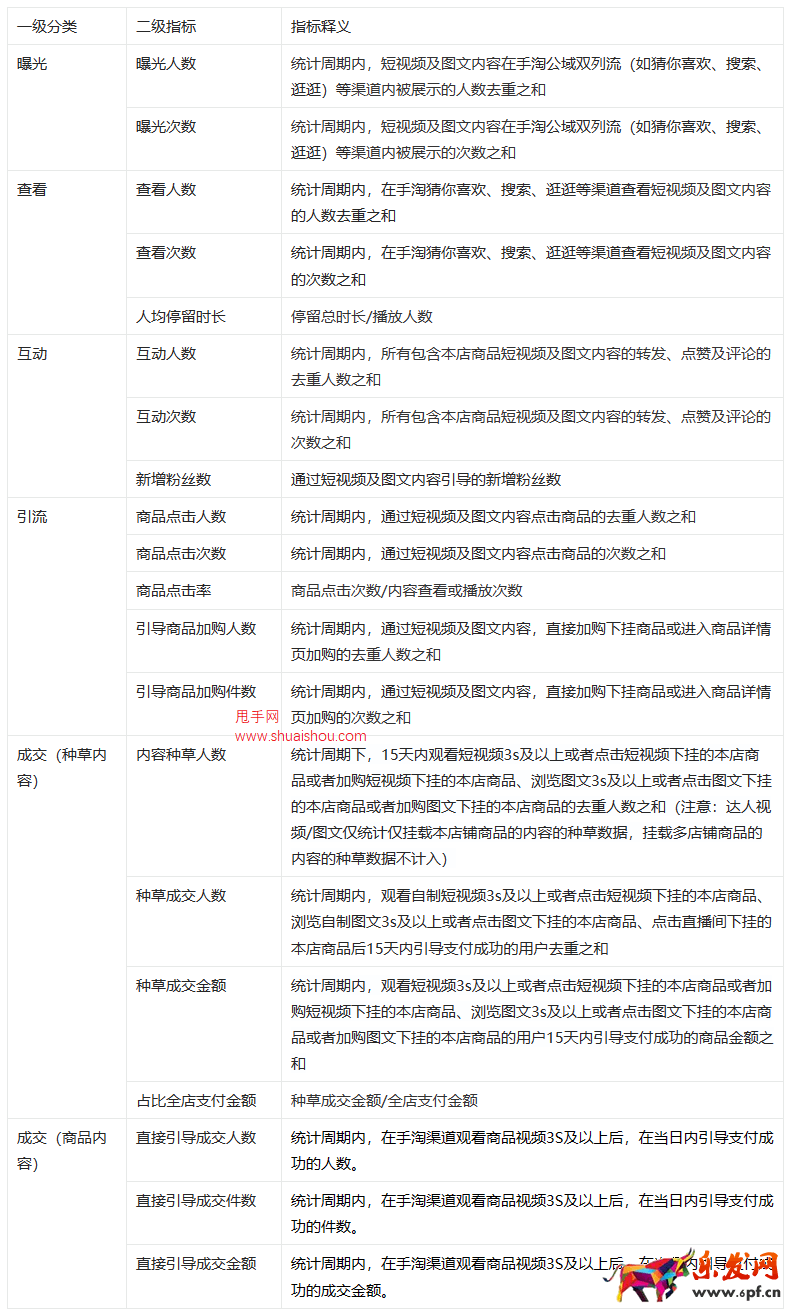Click the 内容种草人数 definition paragraph
791x1313 pixels.
click(x=531, y=807)
